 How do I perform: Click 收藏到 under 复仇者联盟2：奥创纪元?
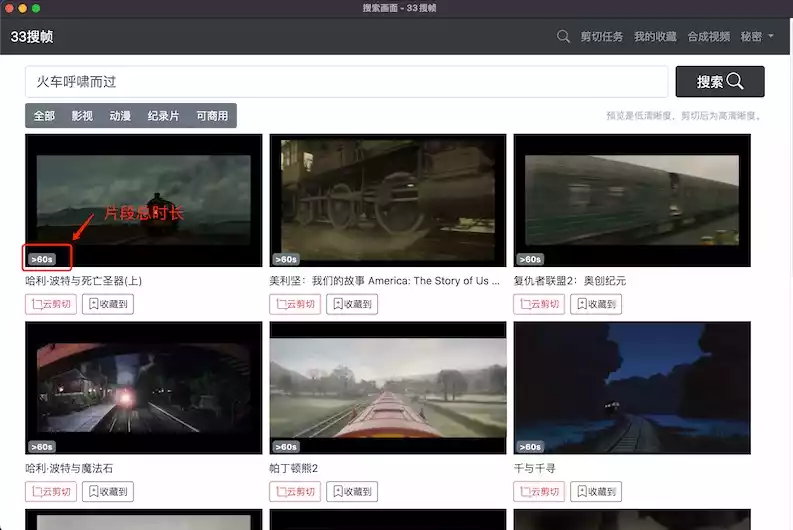click(596, 304)
